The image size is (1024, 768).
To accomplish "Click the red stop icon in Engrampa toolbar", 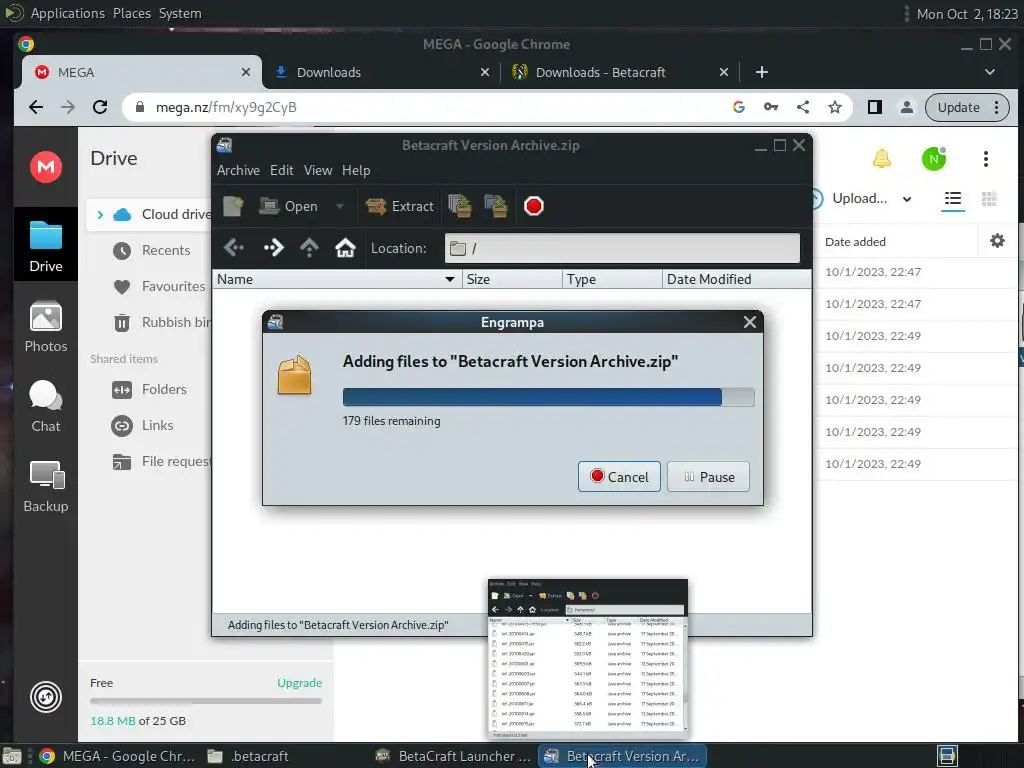I will [x=534, y=206].
